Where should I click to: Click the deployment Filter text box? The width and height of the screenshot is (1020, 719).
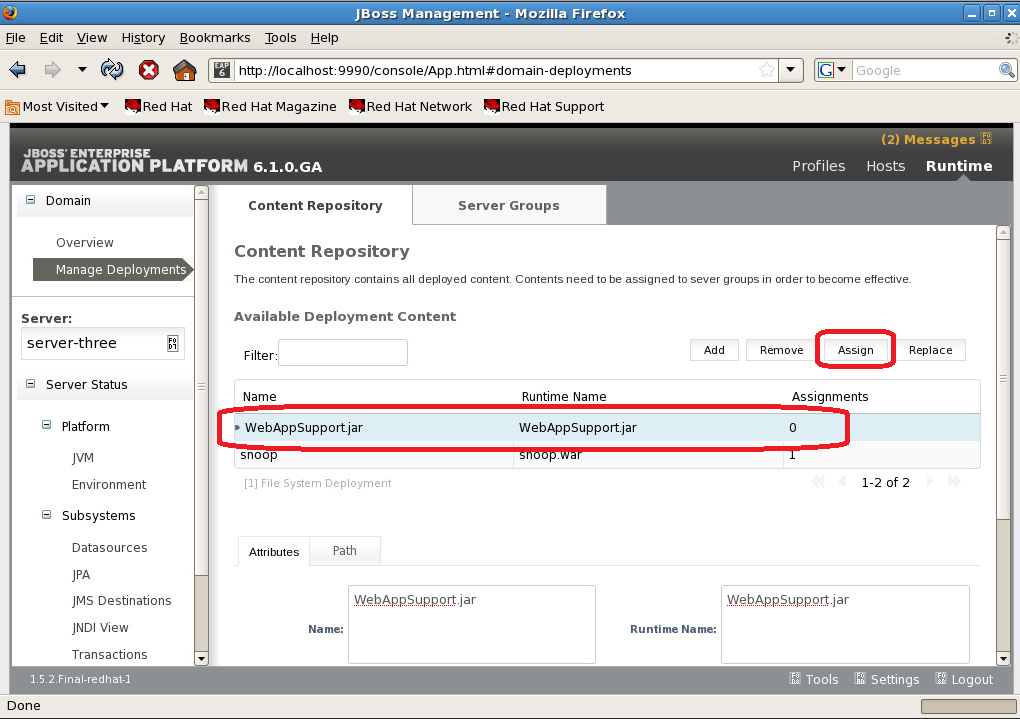click(x=343, y=353)
